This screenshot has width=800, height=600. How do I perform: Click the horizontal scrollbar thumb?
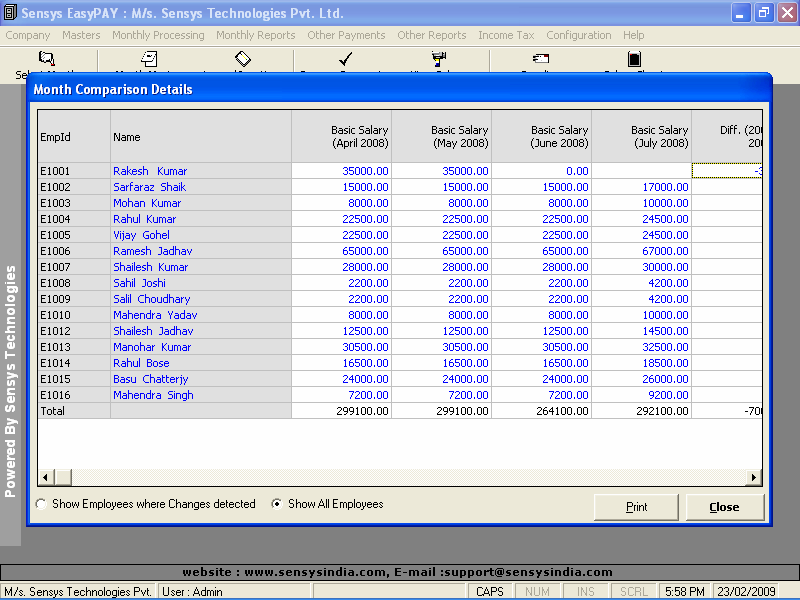click(x=63, y=478)
